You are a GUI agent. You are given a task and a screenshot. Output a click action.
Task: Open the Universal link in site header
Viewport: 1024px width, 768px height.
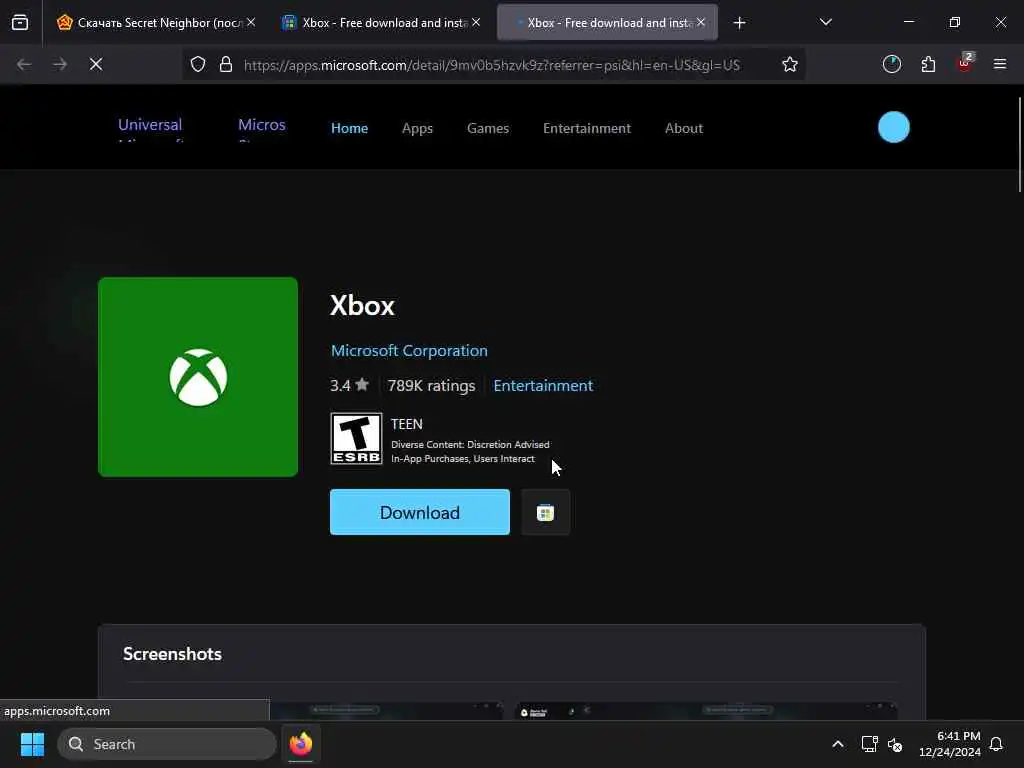pos(150,128)
